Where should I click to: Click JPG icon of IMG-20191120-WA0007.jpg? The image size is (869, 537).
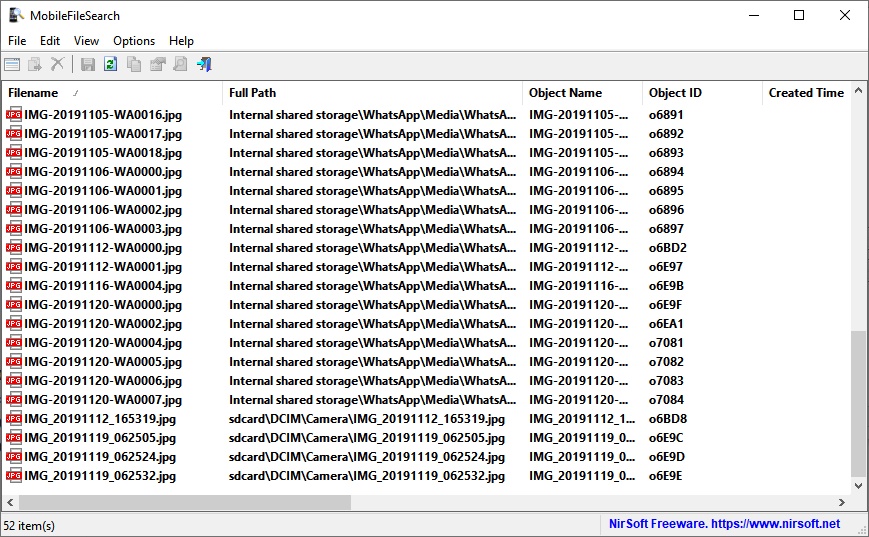(x=14, y=400)
